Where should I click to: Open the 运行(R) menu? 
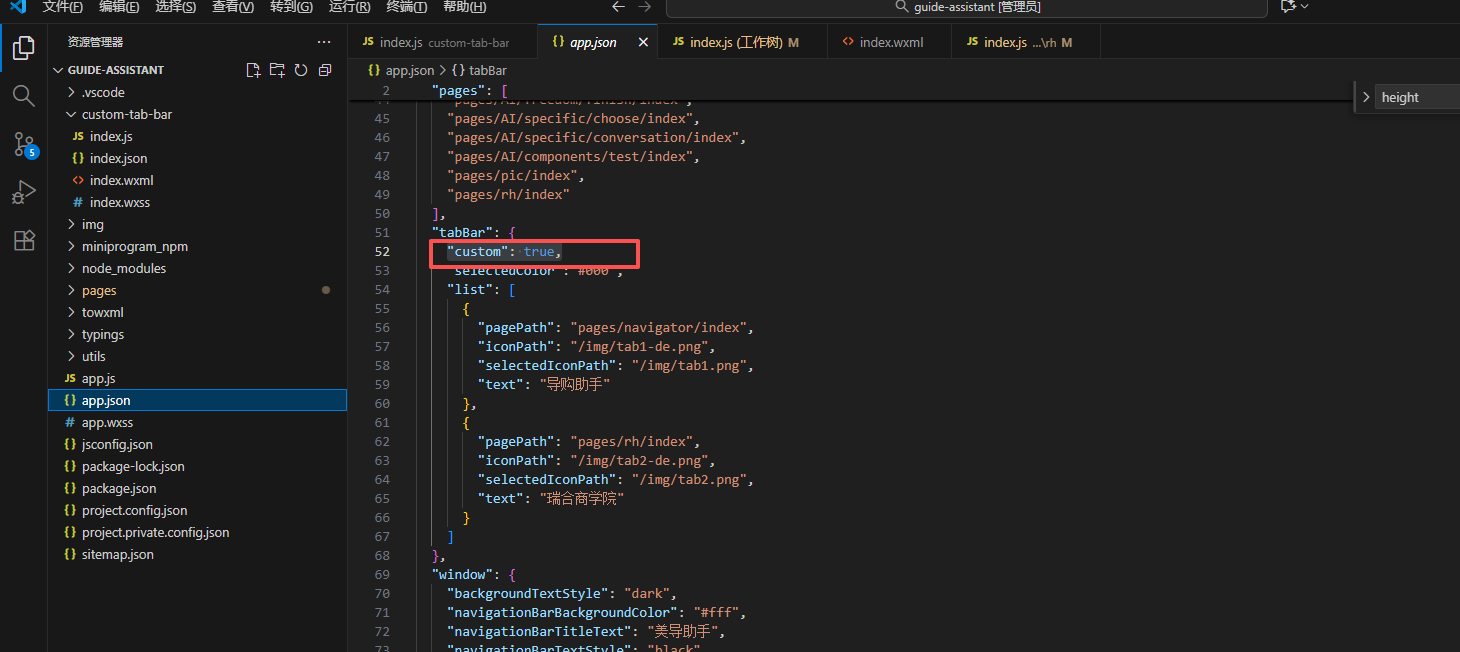tap(349, 7)
